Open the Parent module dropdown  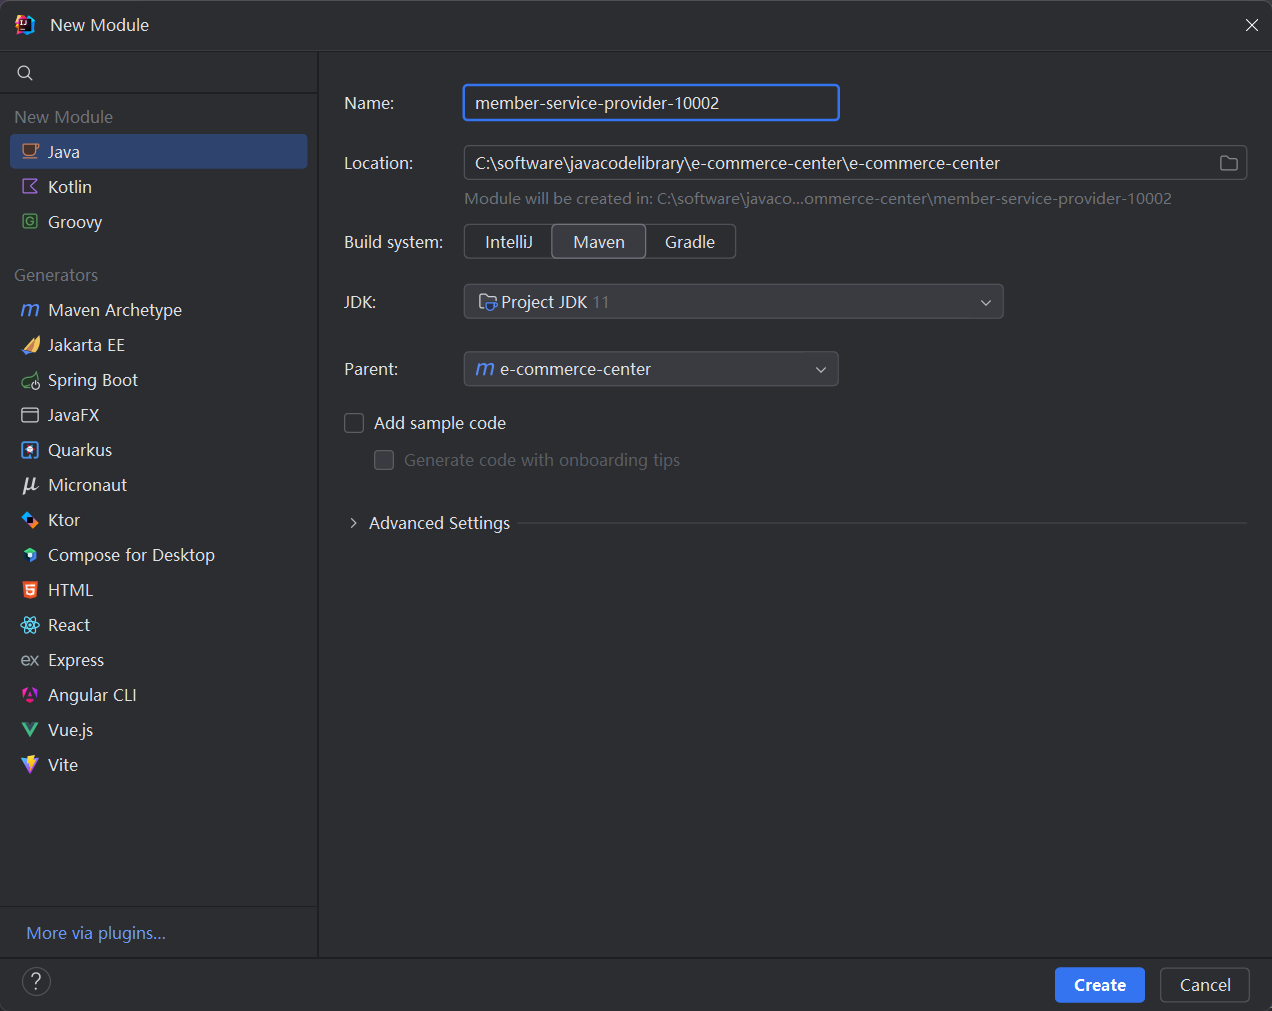coord(651,370)
